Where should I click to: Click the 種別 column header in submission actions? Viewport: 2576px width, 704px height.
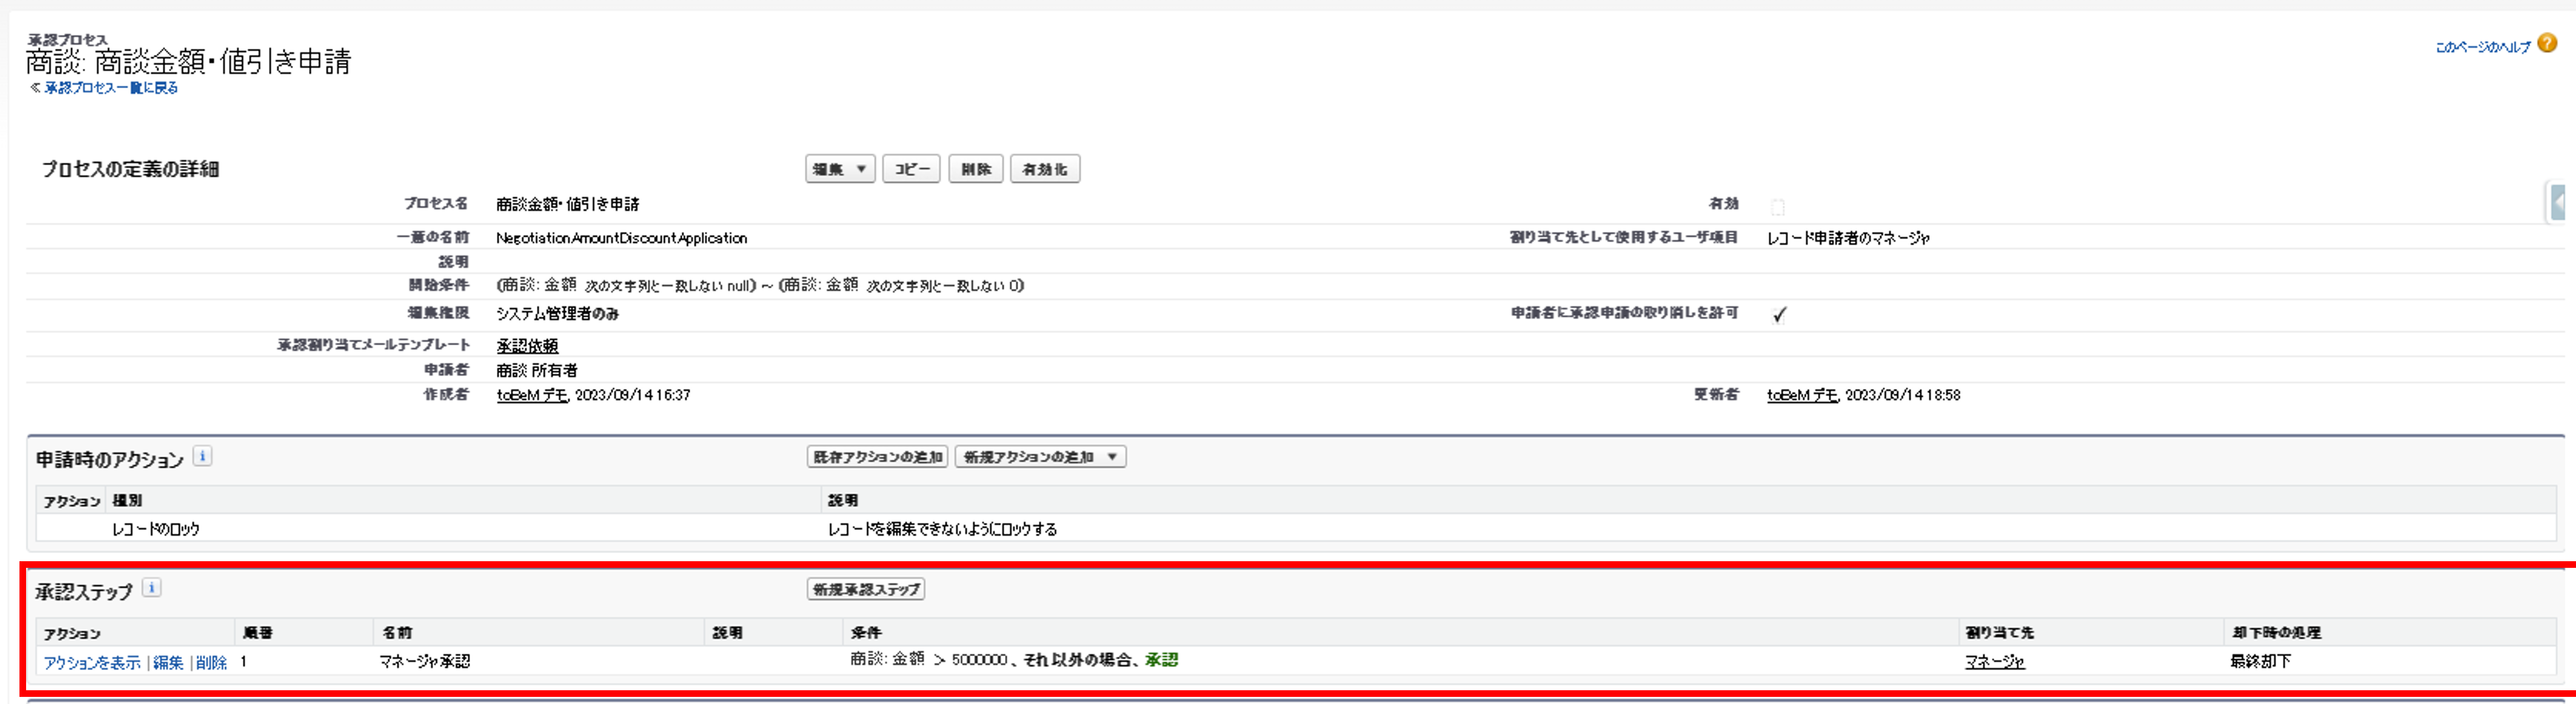click(x=127, y=500)
